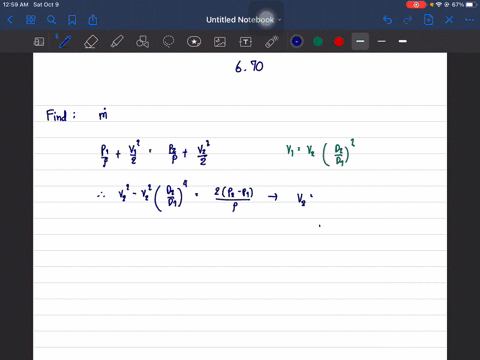Select the Shapes tool
This screenshot has width=480, height=360.
pos(142,42)
